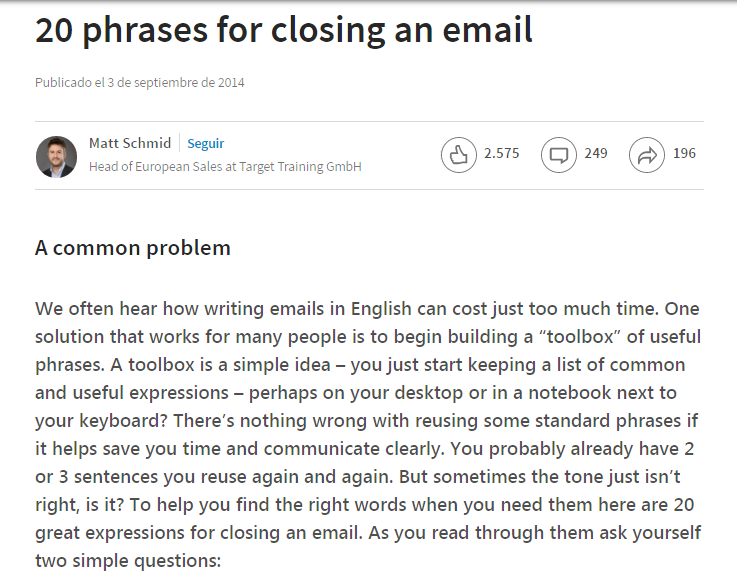Click the 'Publicado el 3 de septiembre de 2014' date
This screenshot has height=581, width=737.
(140, 83)
